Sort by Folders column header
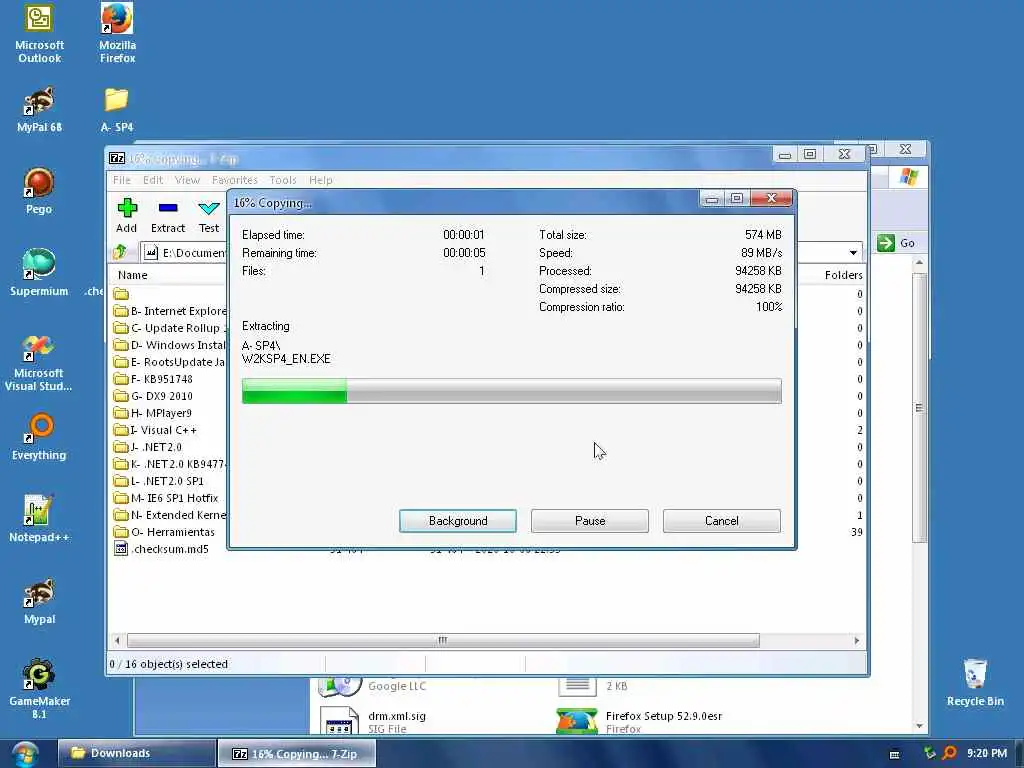1024x768 pixels. pyautogui.click(x=843, y=275)
